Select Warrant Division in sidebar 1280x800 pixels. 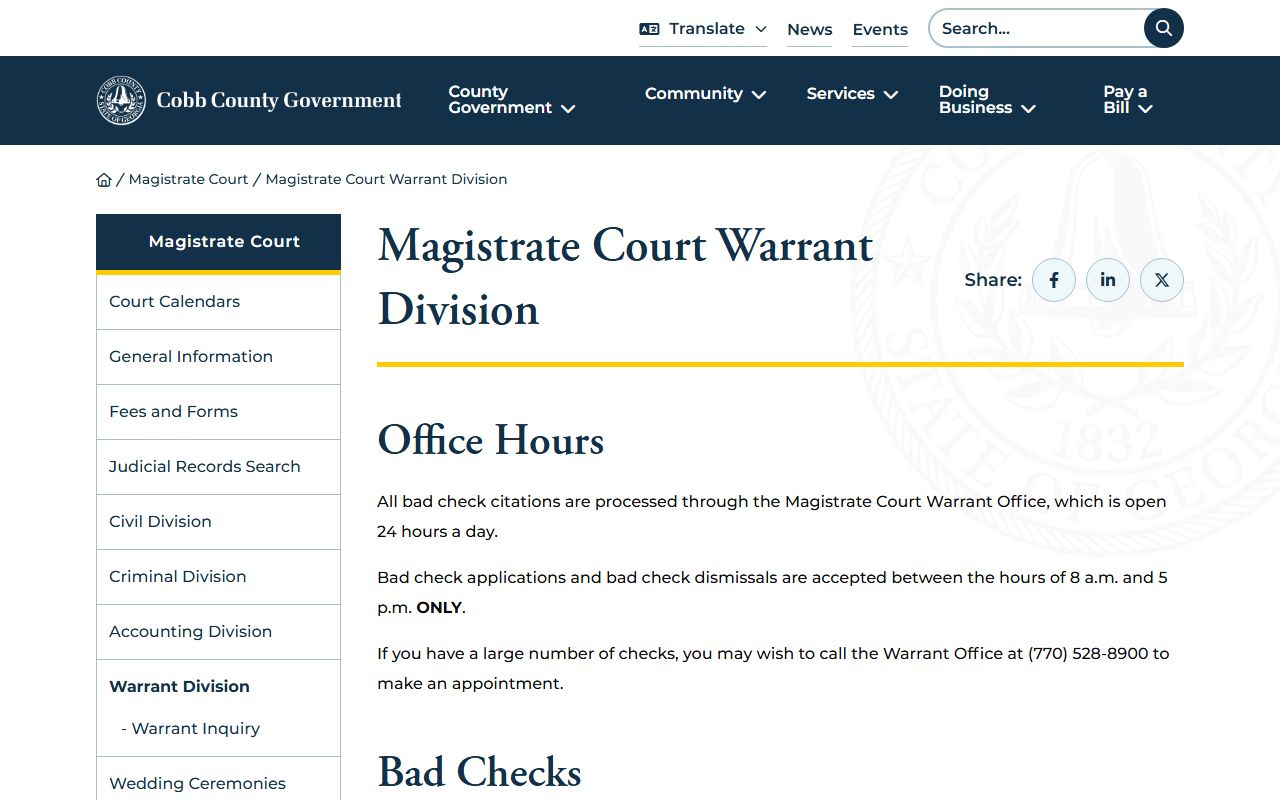(179, 686)
